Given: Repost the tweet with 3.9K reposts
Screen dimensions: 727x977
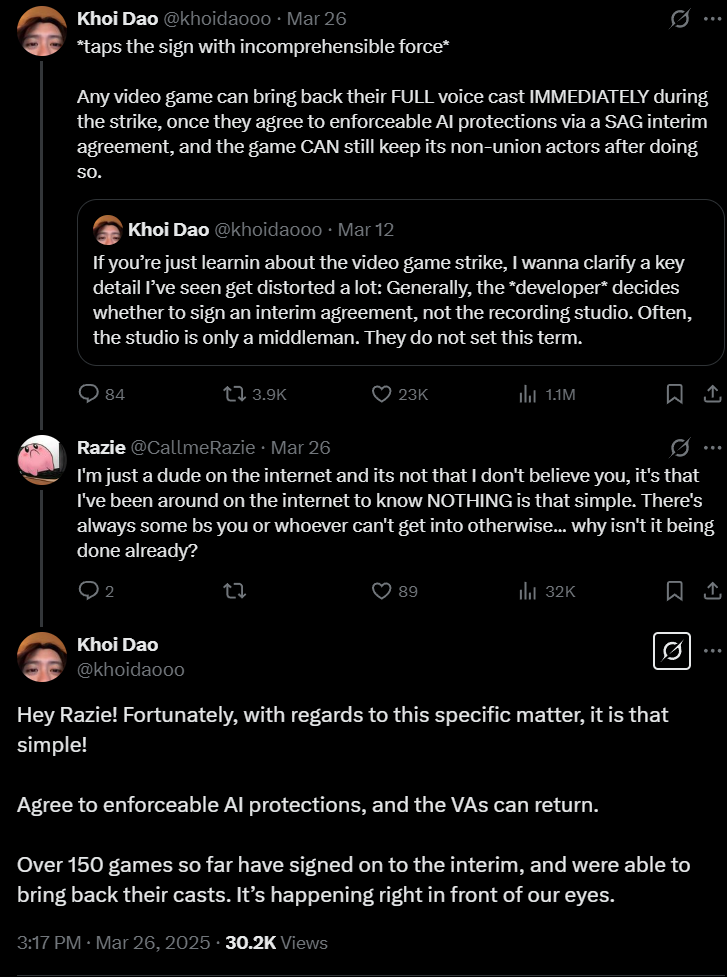Looking at the screenshot, I should point(255,394).
